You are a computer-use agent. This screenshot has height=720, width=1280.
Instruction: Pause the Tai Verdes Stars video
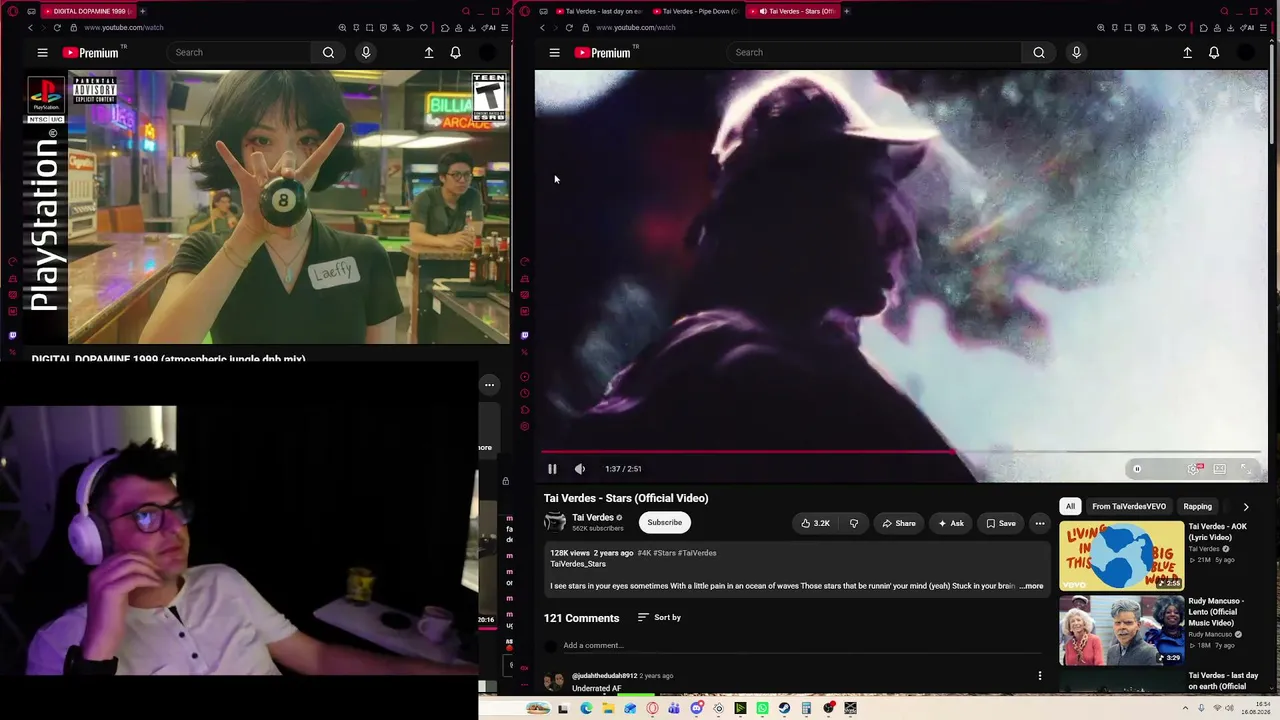point(552,469)
